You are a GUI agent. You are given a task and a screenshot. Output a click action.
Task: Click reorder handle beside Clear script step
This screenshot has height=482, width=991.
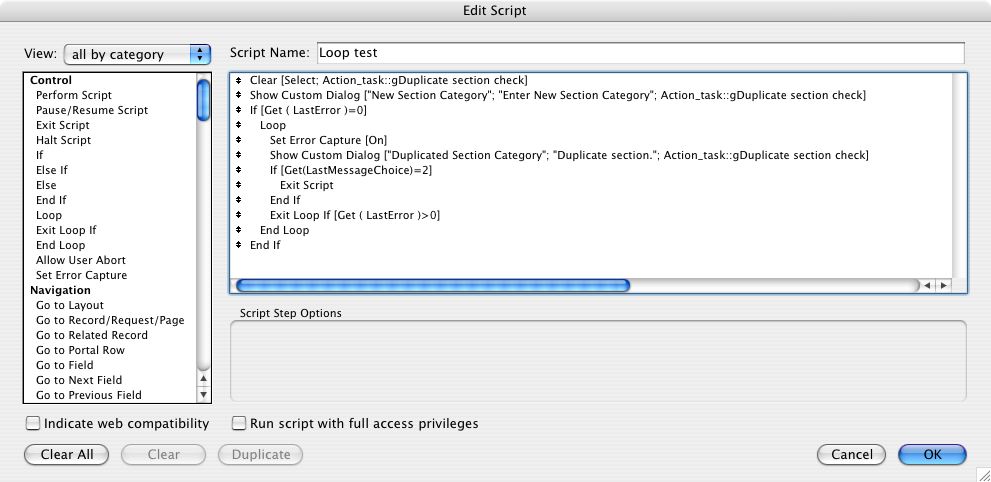pos(239,80)
